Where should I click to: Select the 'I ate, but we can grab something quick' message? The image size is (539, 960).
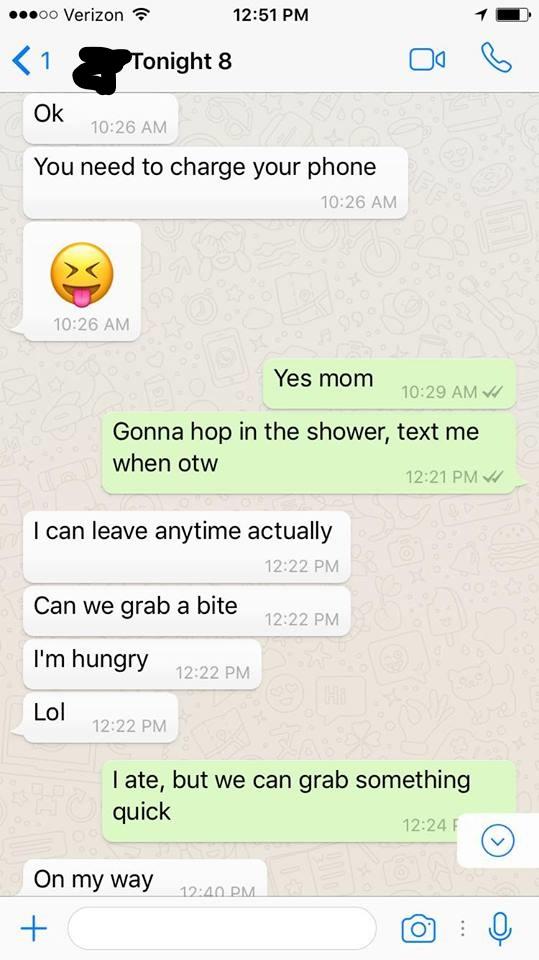pyautogui.click(x=309, y=801)
